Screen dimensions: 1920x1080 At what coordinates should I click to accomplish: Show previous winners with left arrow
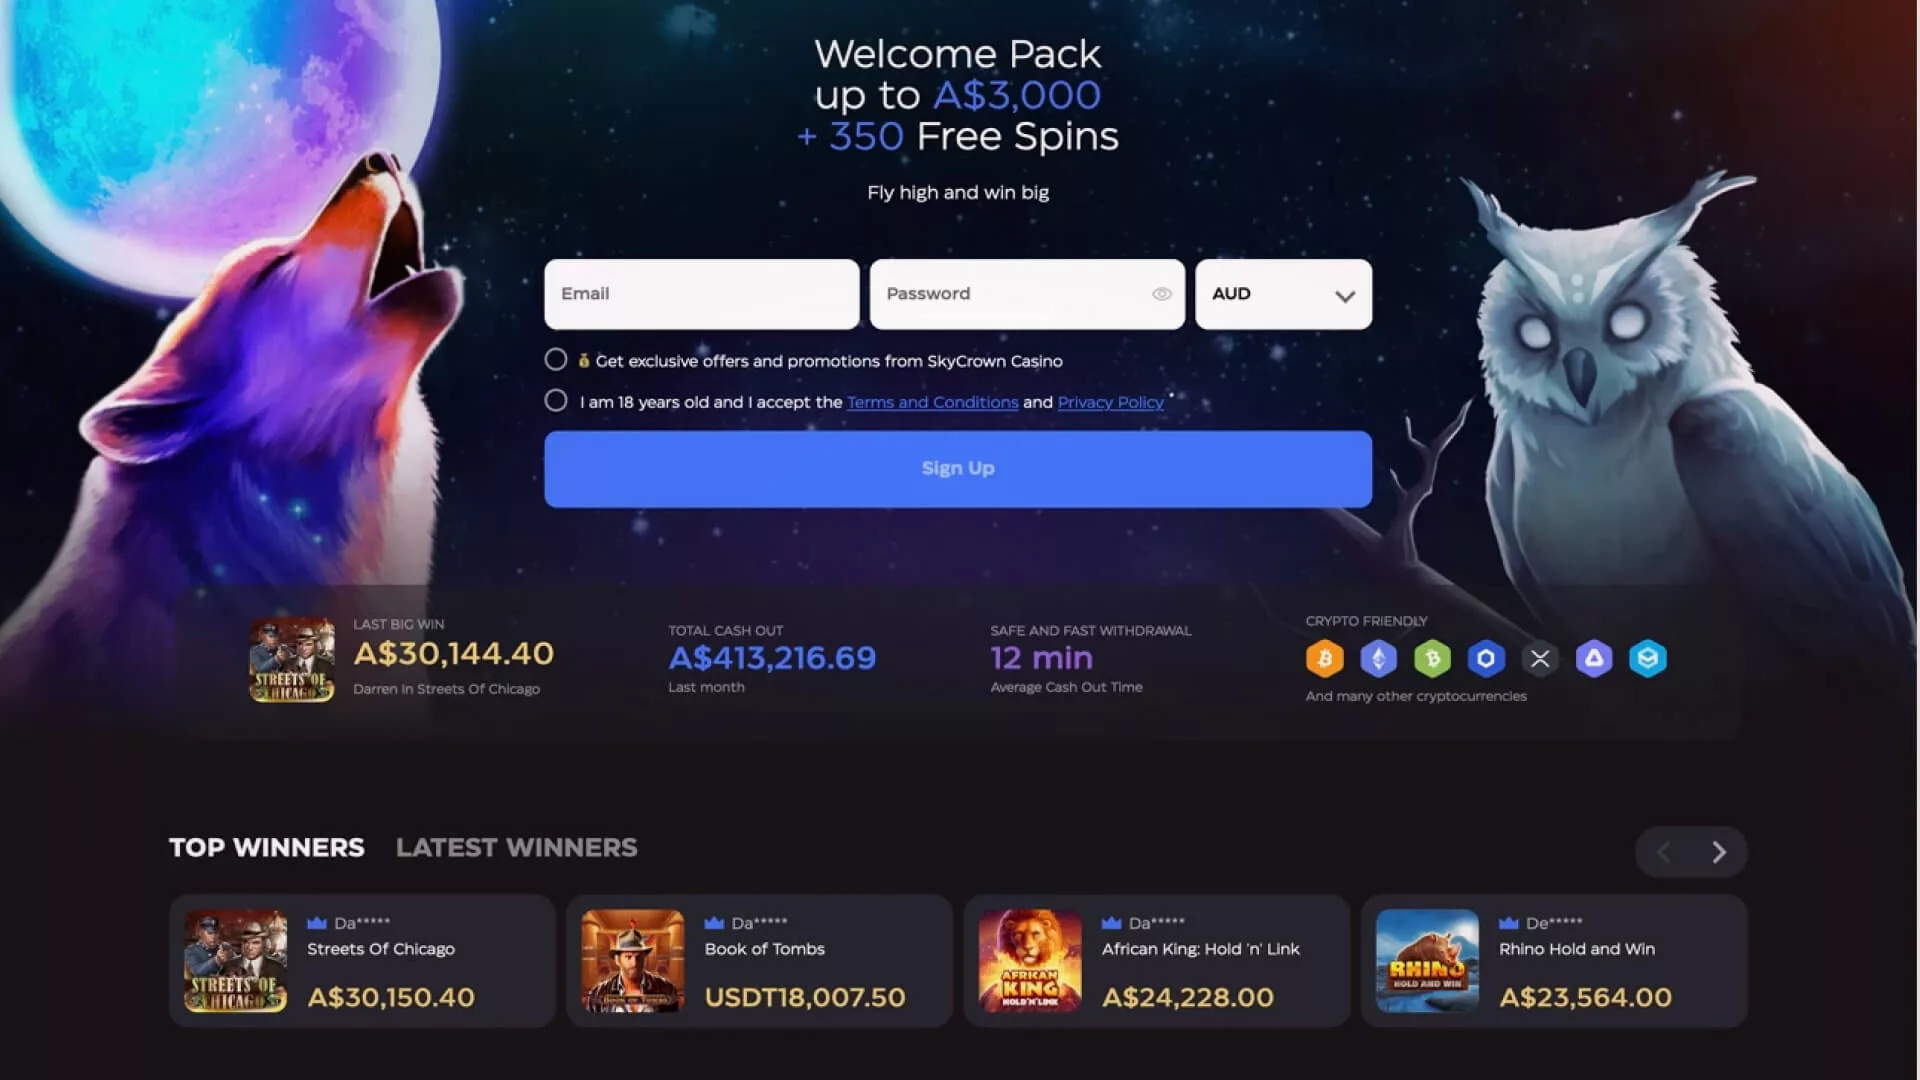click(1664, 852)
